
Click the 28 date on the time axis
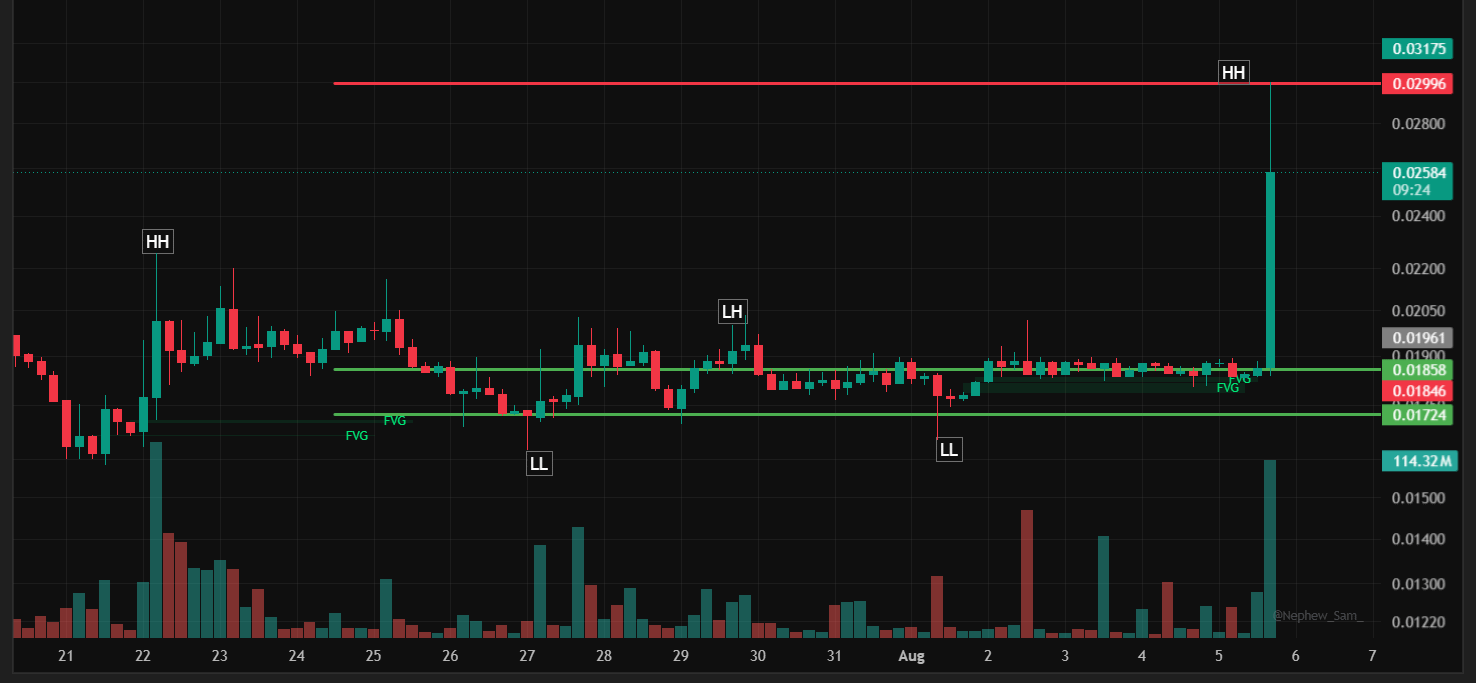point(604,656)
